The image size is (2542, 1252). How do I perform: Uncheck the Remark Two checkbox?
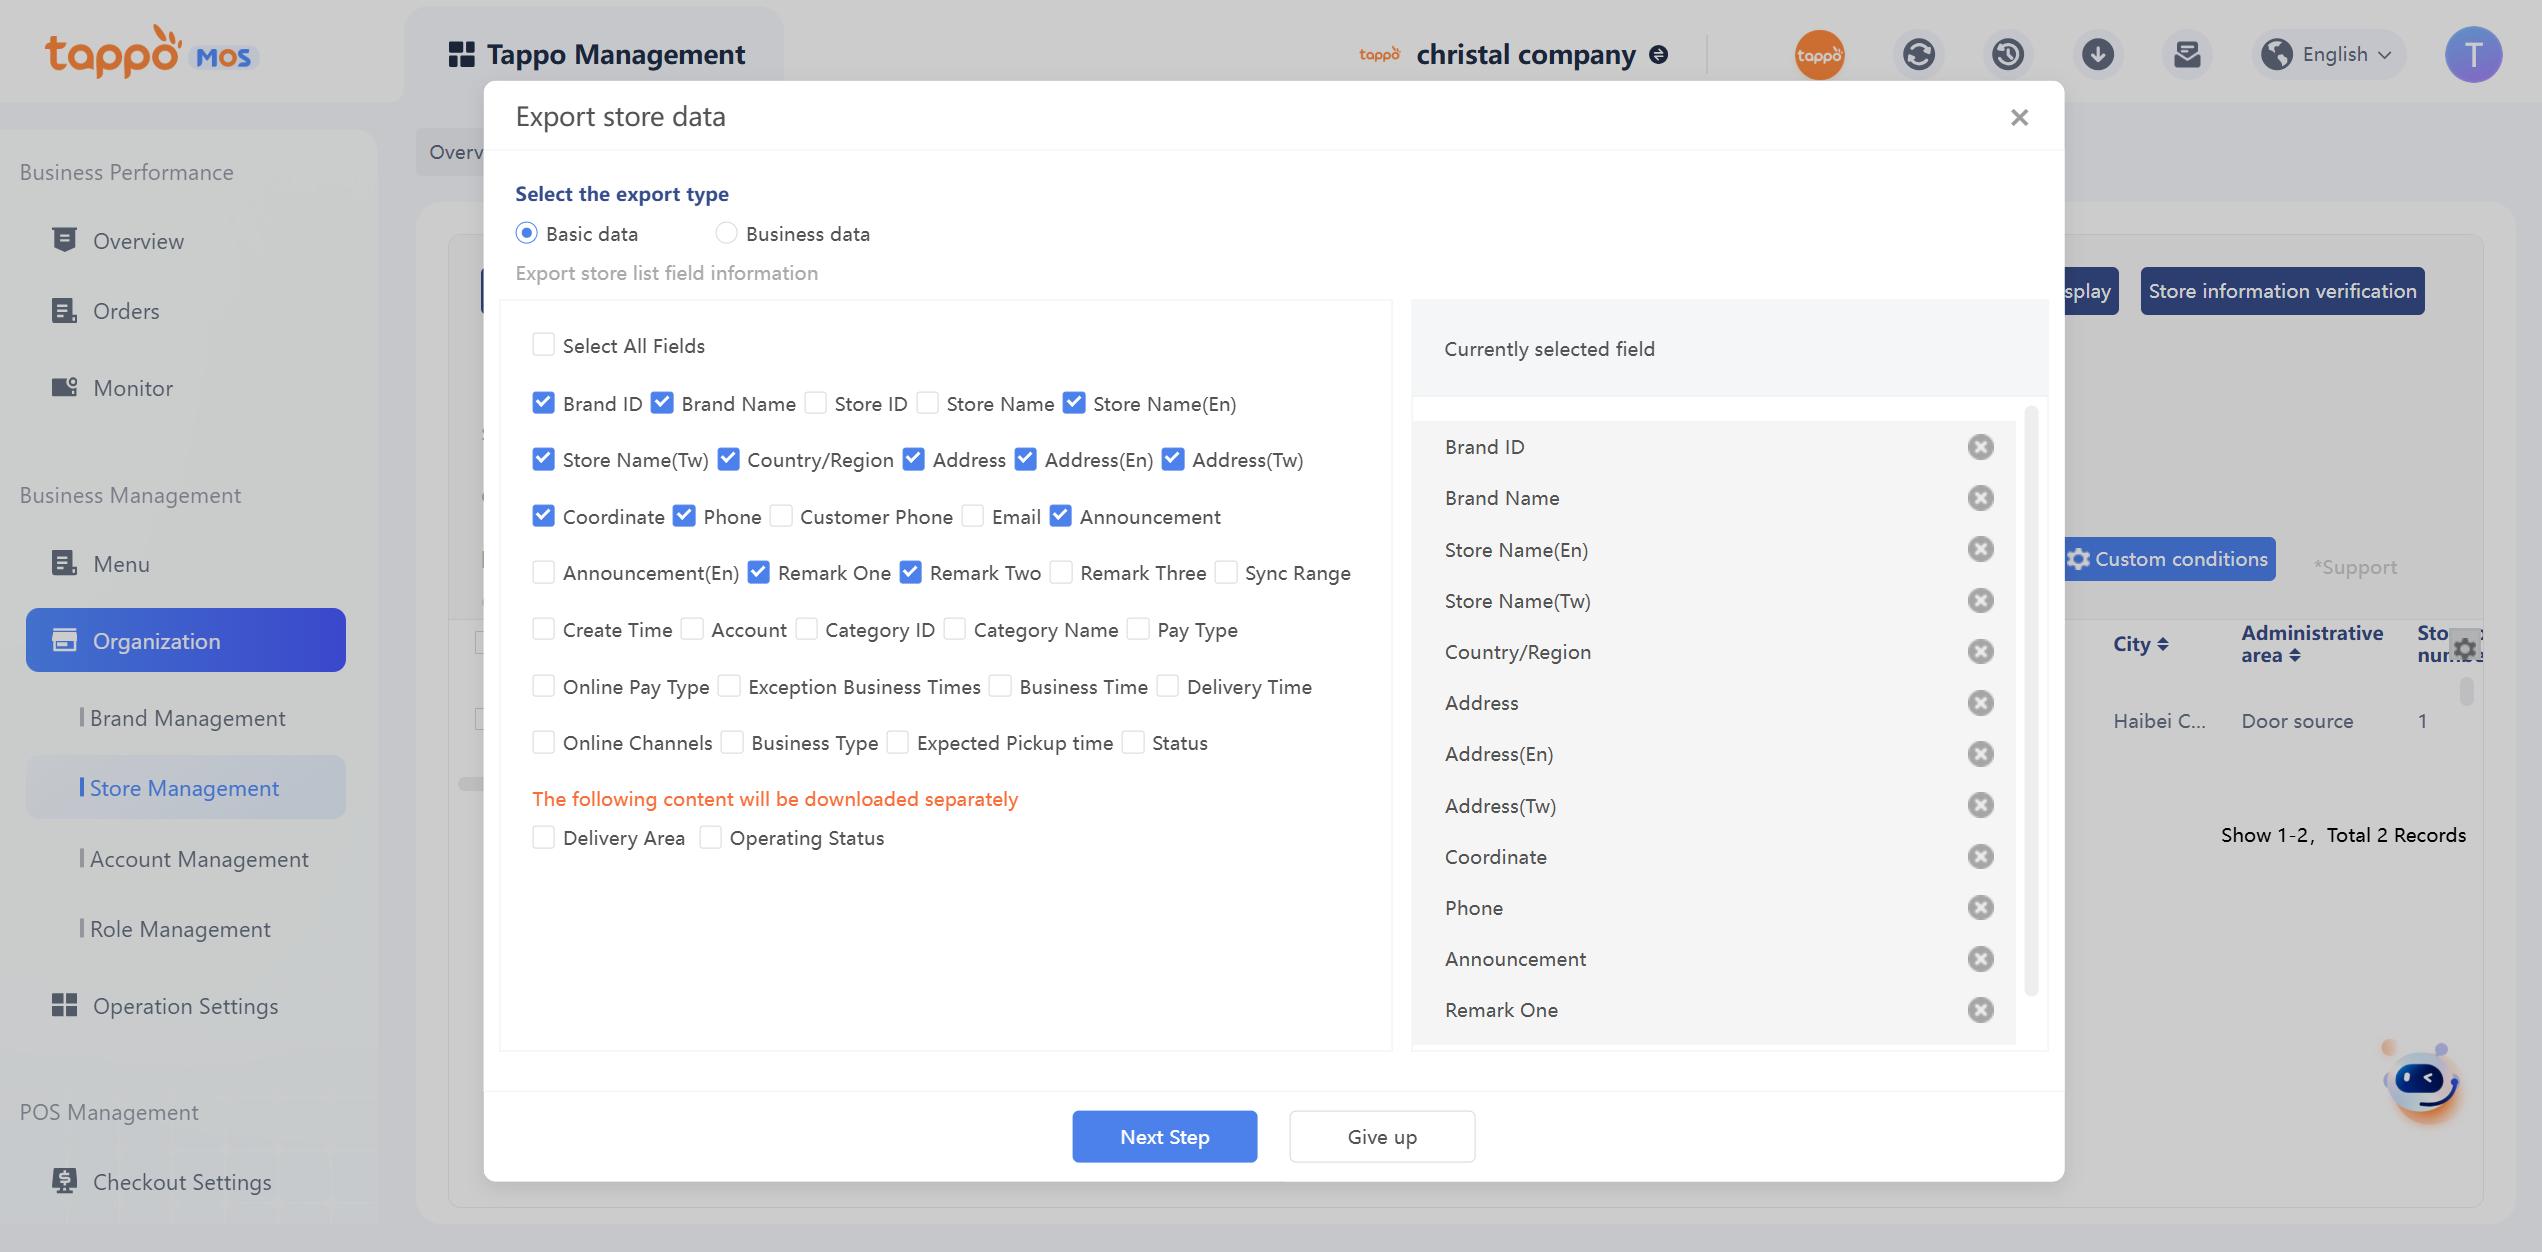coord(910,572)
